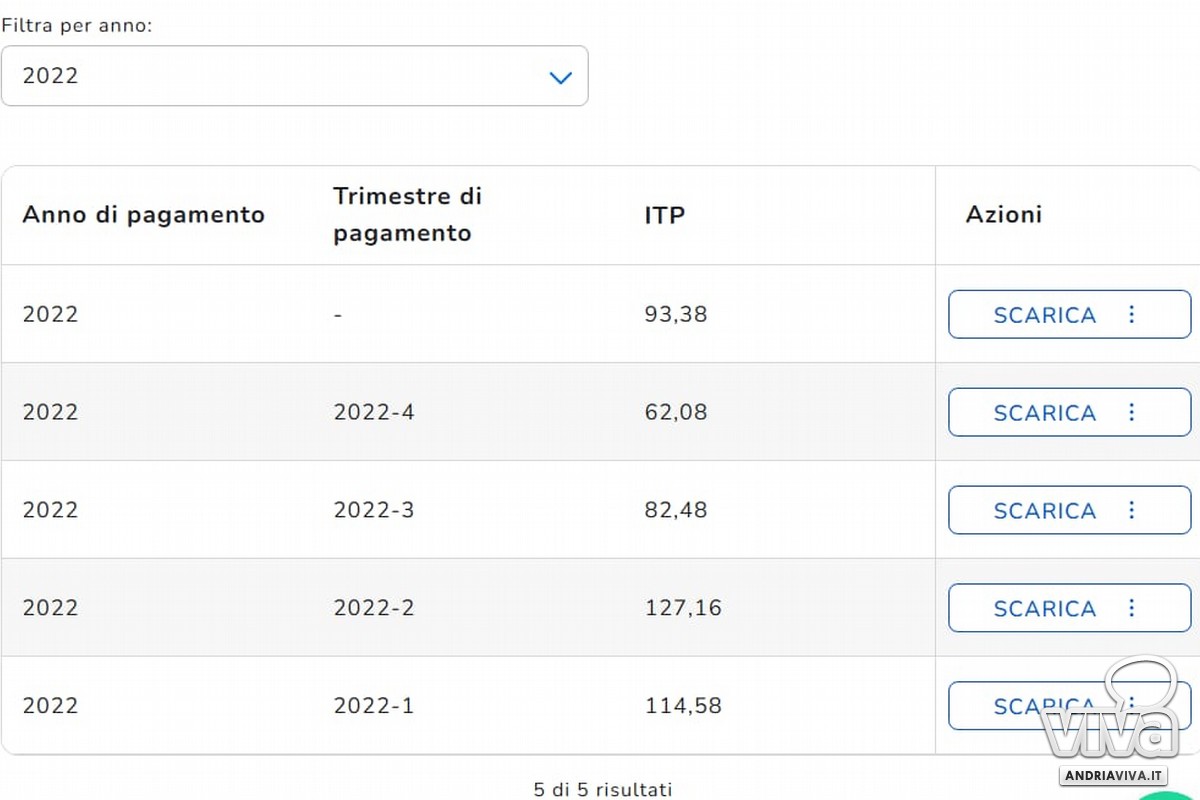1200x800 pixels.
Task: Click SCARICA for quarter 2022-2
Action: [x=1044, y=608]
